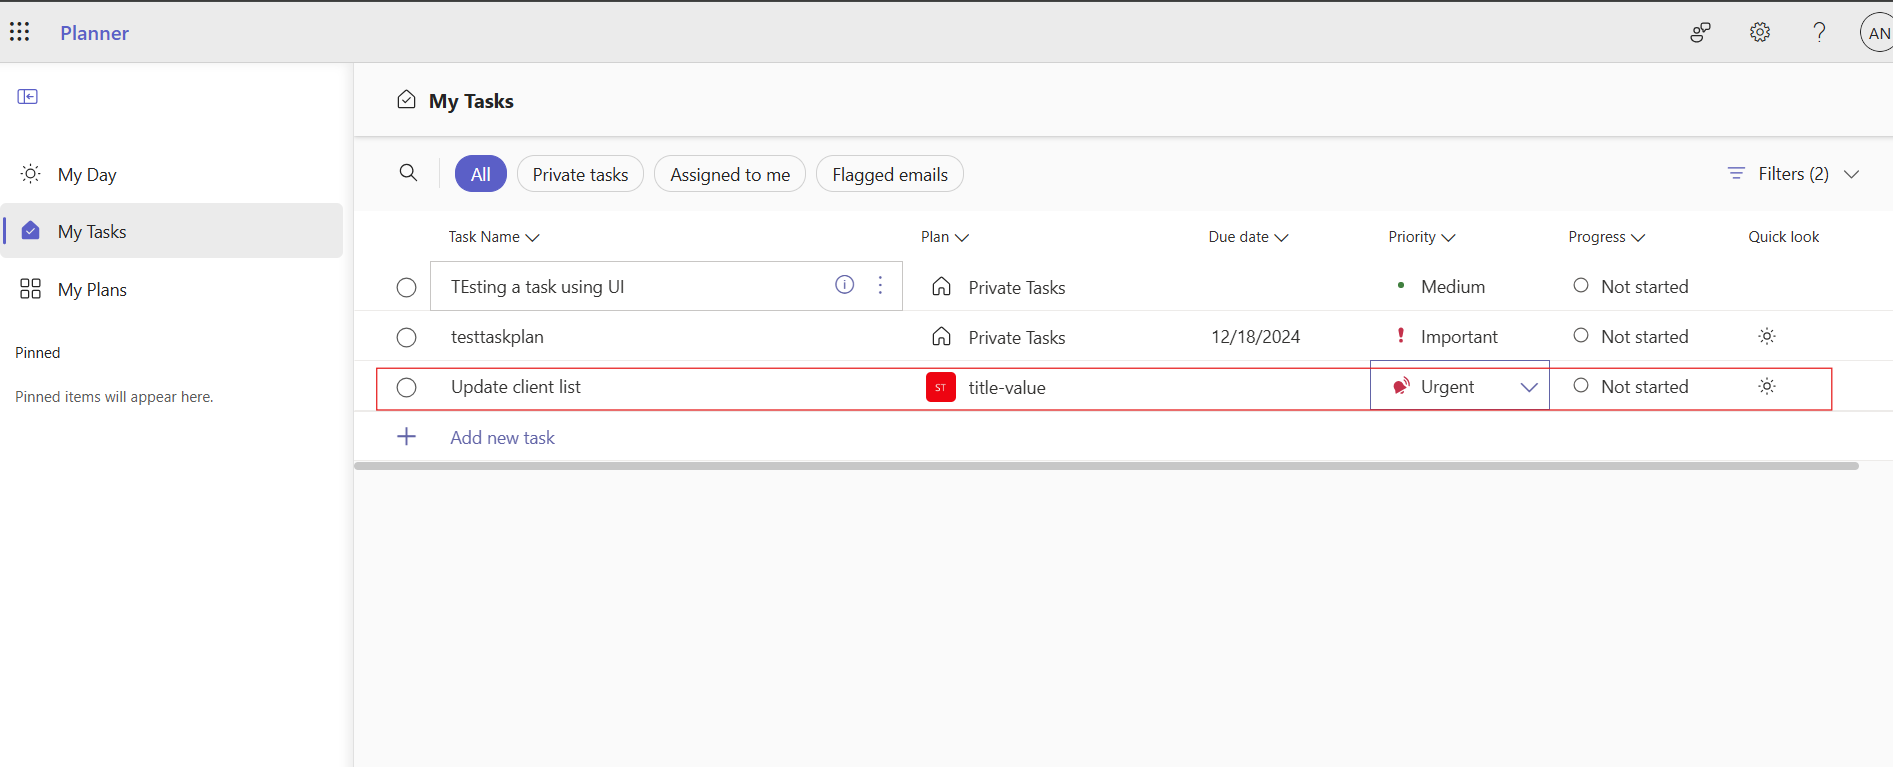The height and width of the screenshot is (767, 1893).
Task: Click Add new task link
Action: click(502, 438)
